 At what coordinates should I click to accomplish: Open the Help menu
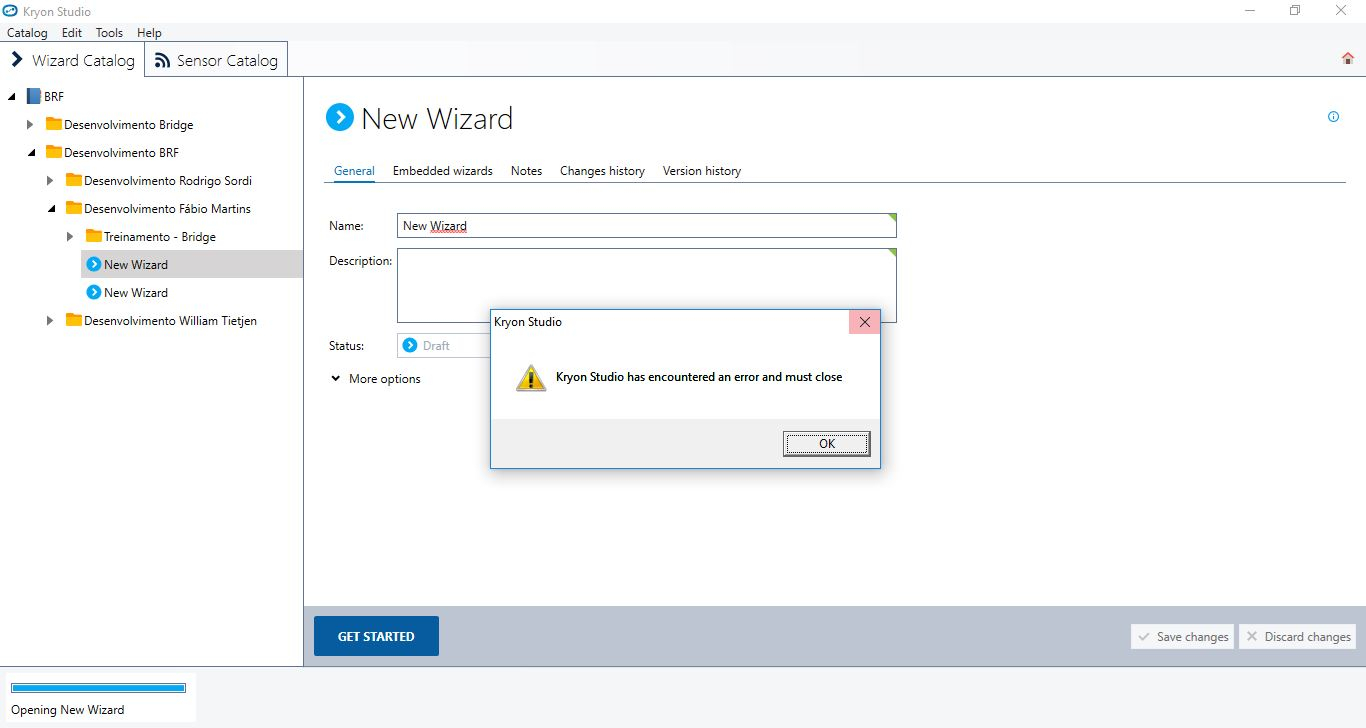pos(149,33)
